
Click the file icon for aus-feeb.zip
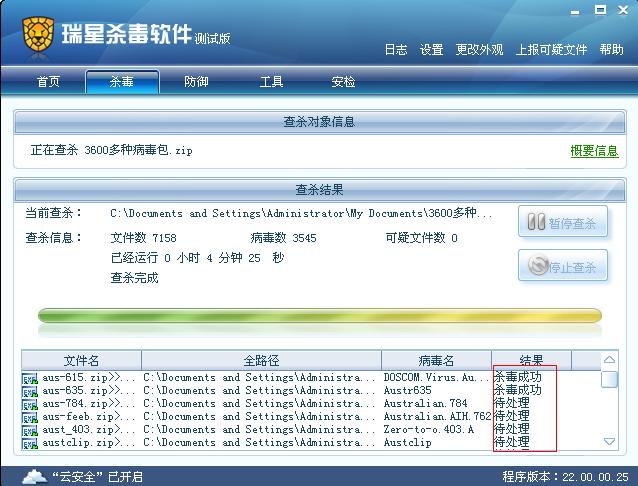click(30, 418)
